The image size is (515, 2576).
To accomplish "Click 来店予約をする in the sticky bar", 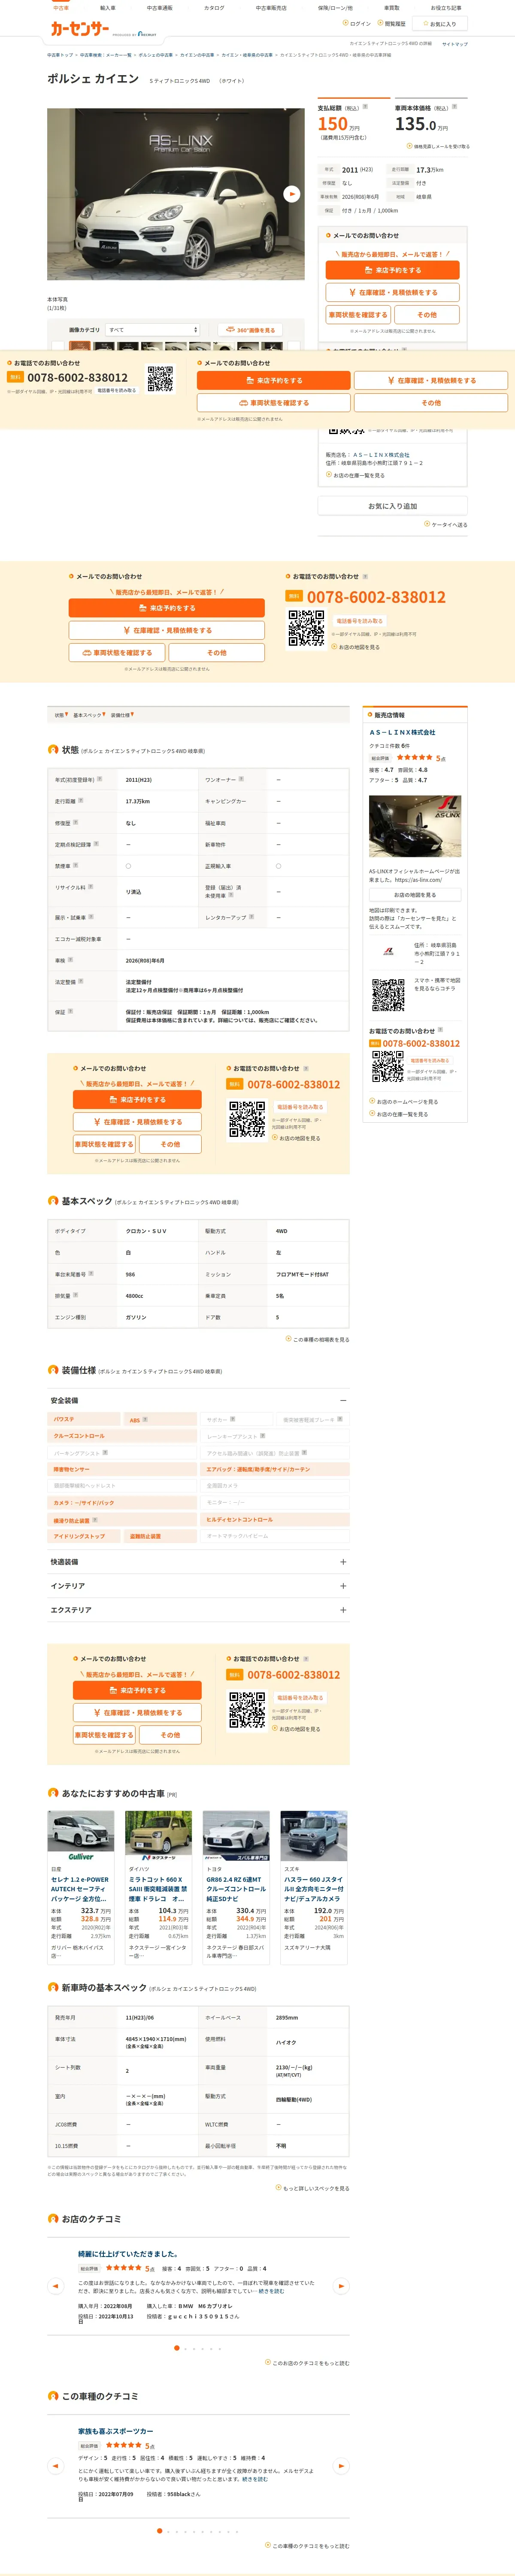I will tap(273, 381).
